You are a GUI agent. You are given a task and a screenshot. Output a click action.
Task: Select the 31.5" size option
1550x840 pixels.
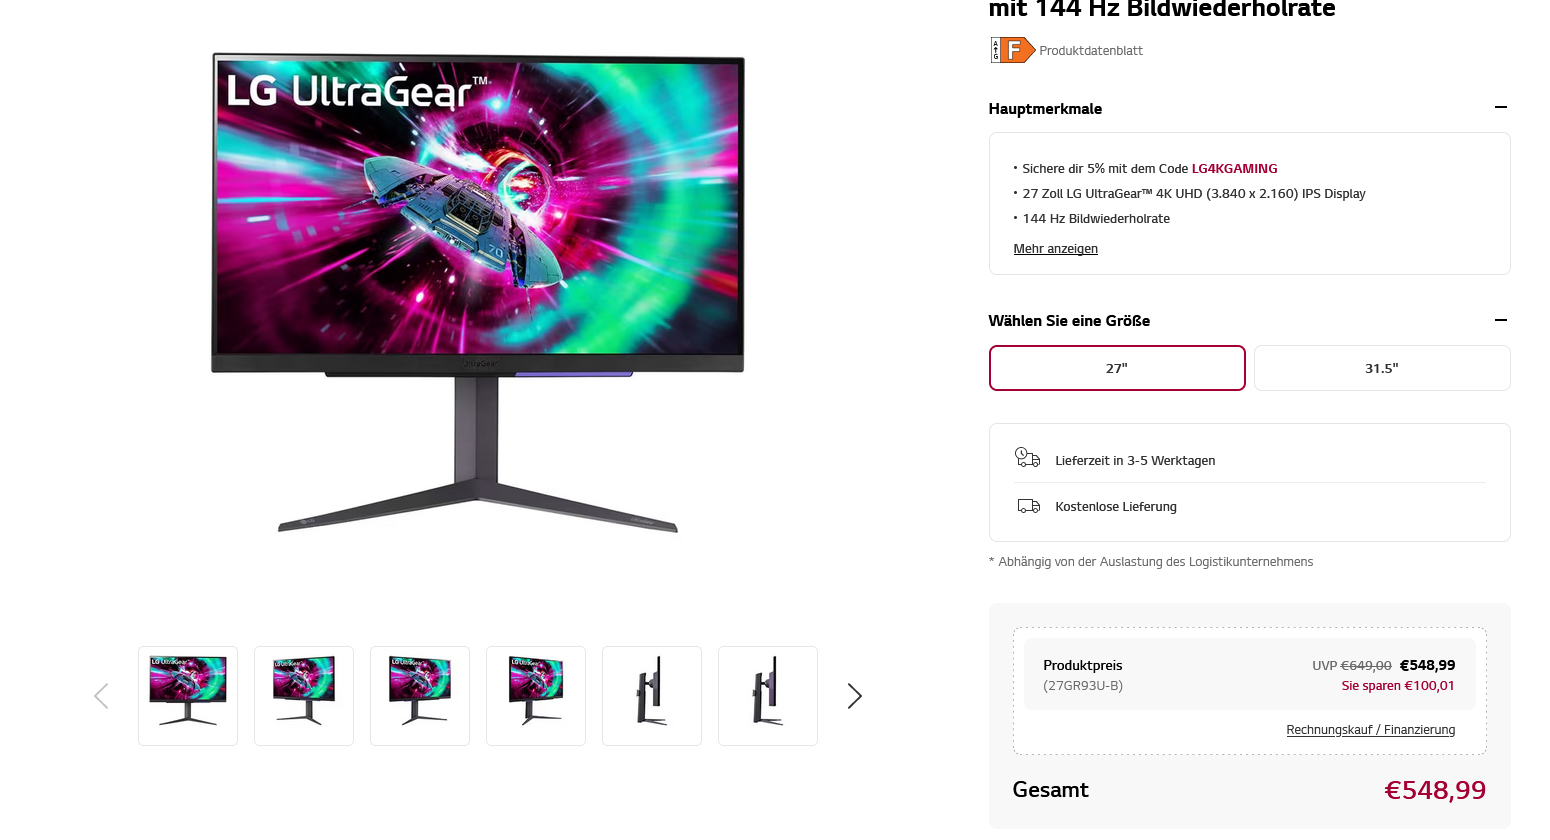point(1382,368)
